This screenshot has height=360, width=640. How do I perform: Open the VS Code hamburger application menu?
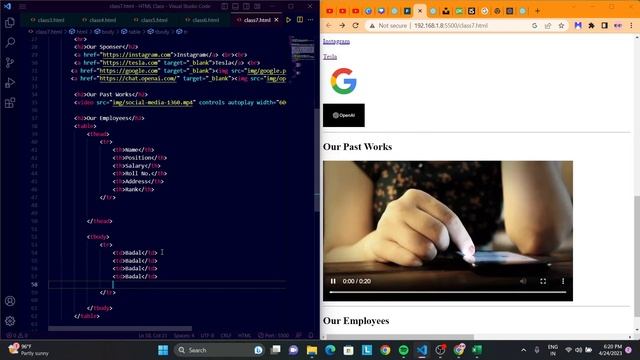click(22, 7)
